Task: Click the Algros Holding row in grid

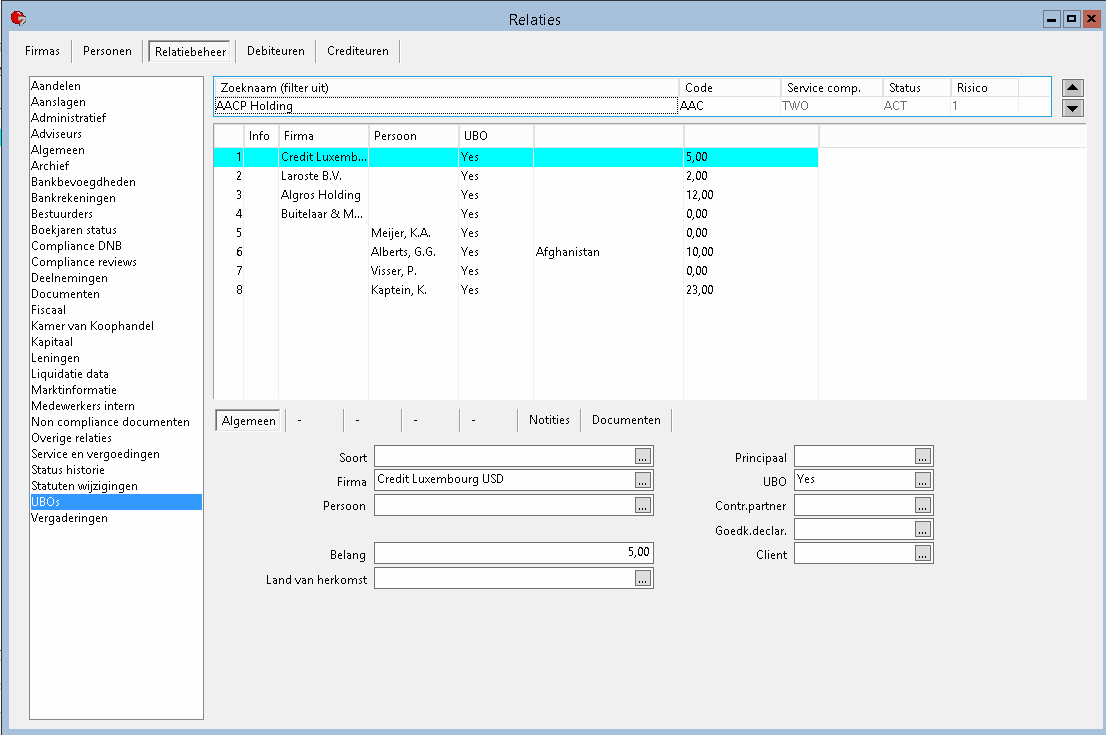Action: (516, 195)
